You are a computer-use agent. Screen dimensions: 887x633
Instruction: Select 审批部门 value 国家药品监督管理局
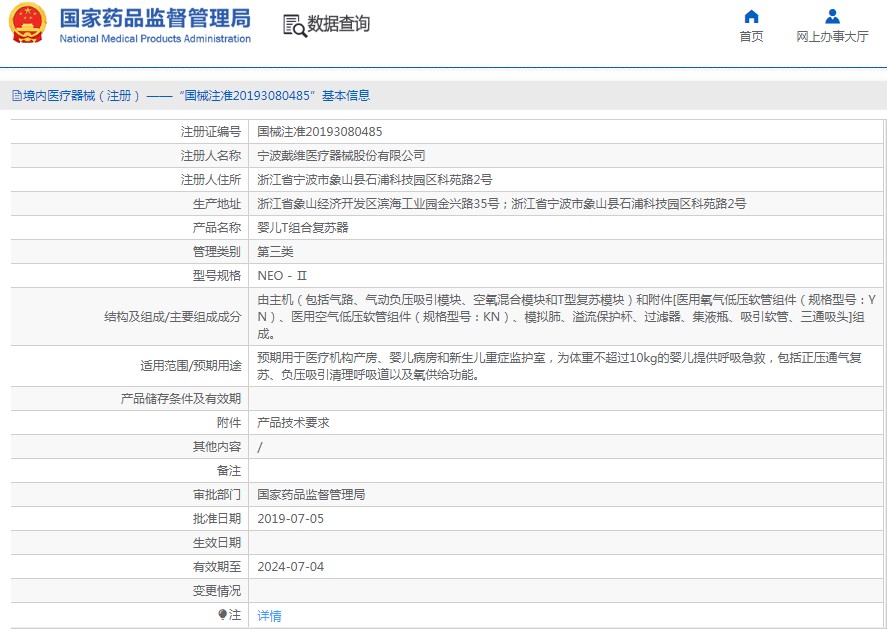click(x=311, y=495)
